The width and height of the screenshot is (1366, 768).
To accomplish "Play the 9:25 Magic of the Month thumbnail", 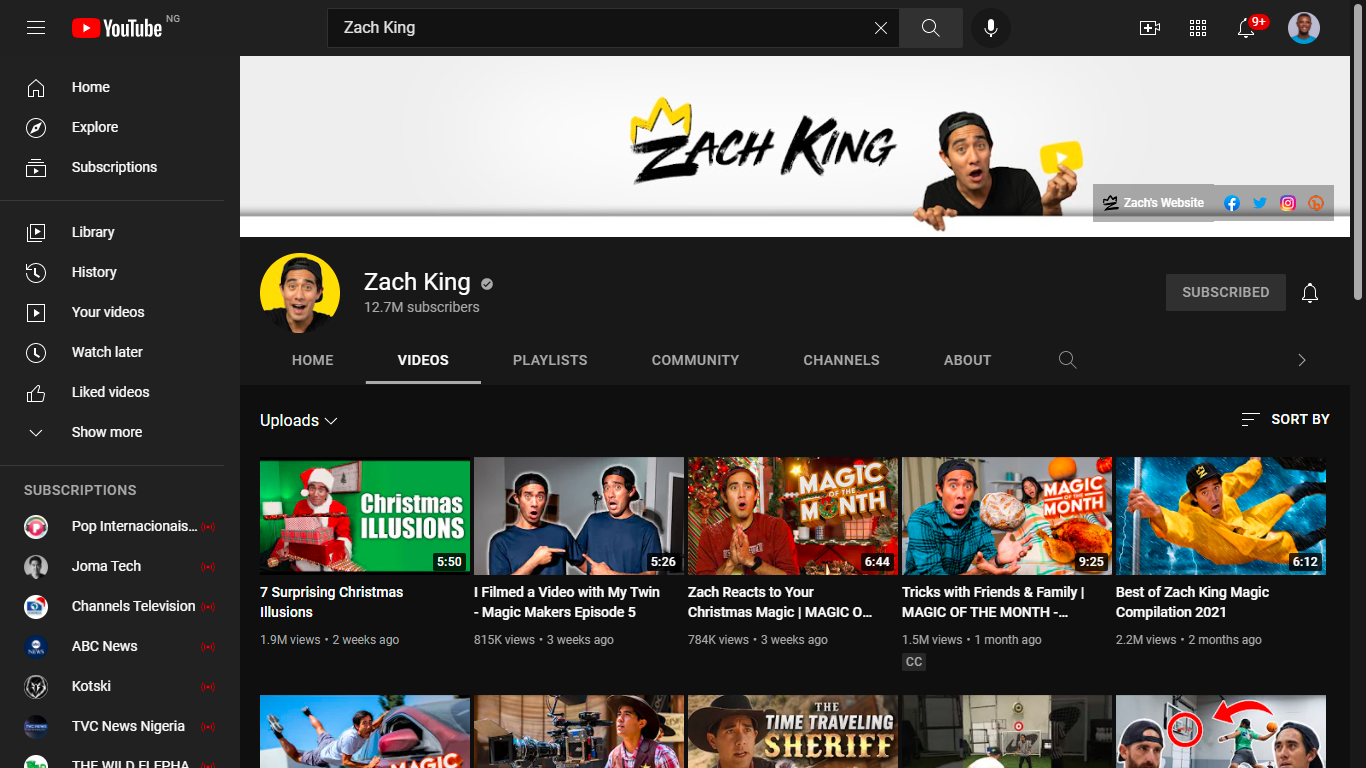I will [1007, 516].
